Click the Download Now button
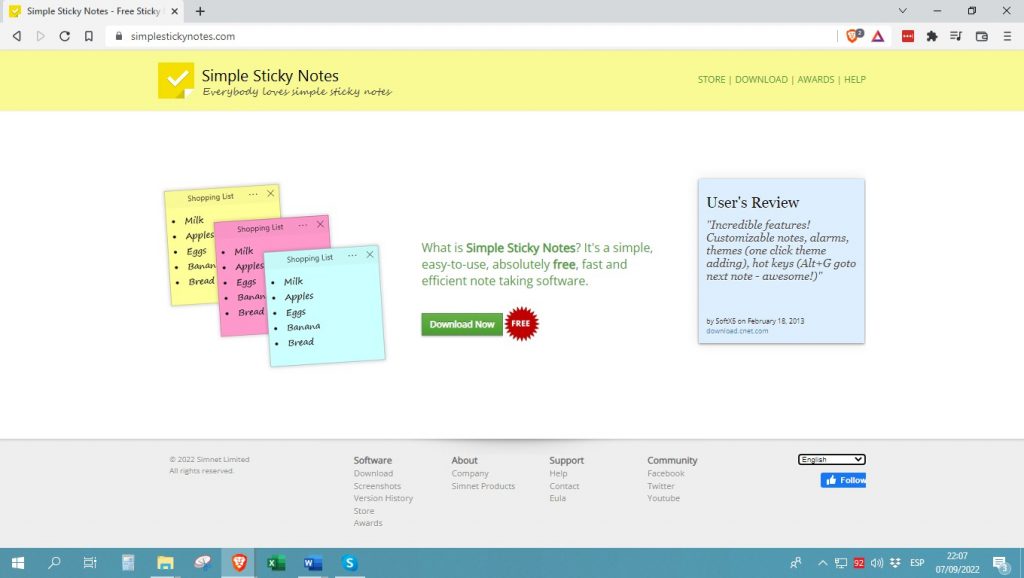 [461, 324]
